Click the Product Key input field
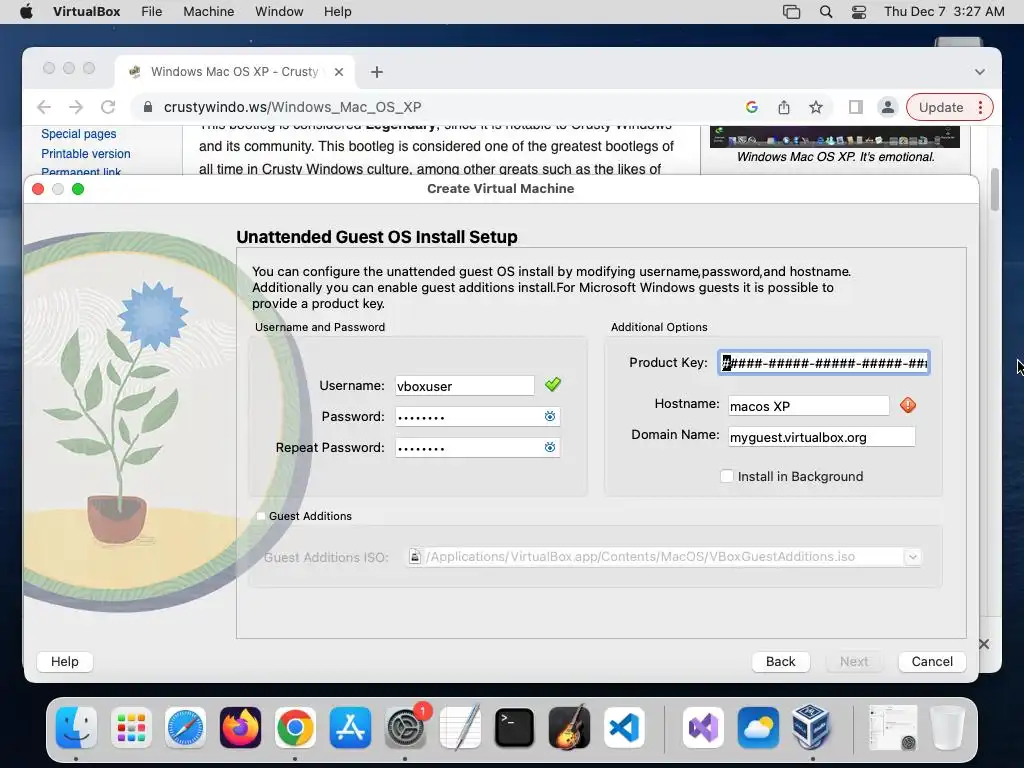The height and width of the screenshot is (768, 1024). (x=824, y=362)
